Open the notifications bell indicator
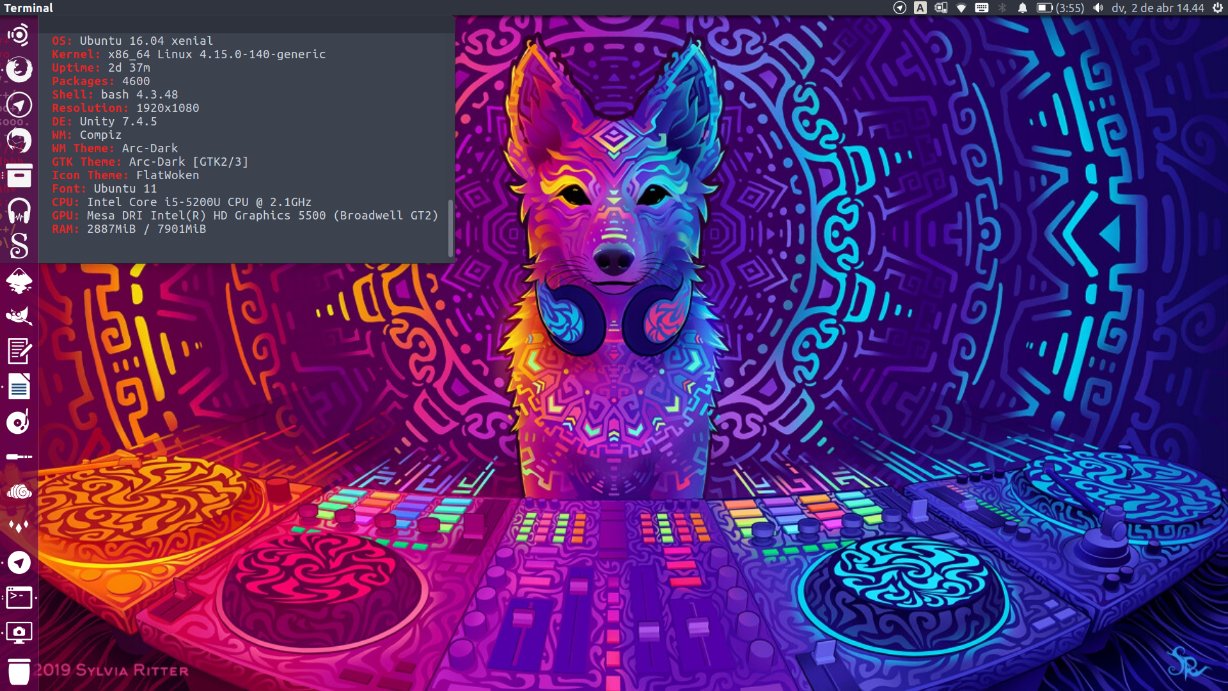The image size is (1228, 691). click(1022, 8)
